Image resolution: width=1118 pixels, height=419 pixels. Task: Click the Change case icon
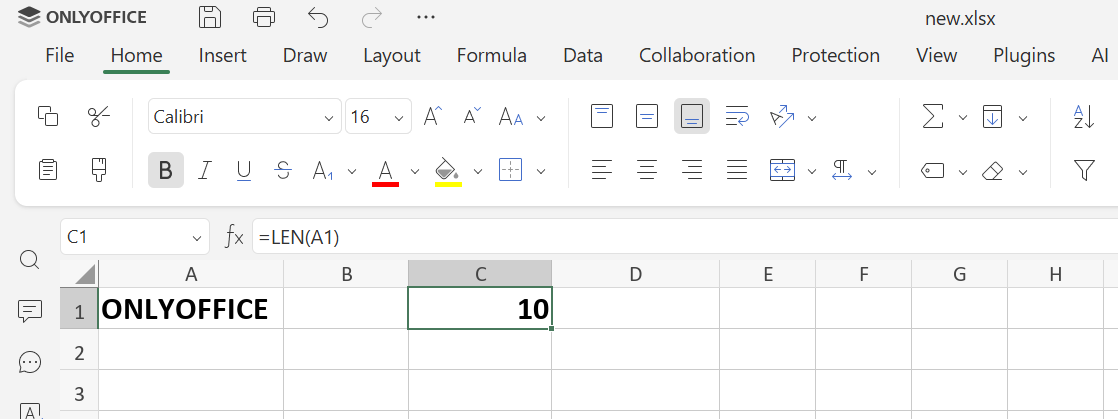511,117
